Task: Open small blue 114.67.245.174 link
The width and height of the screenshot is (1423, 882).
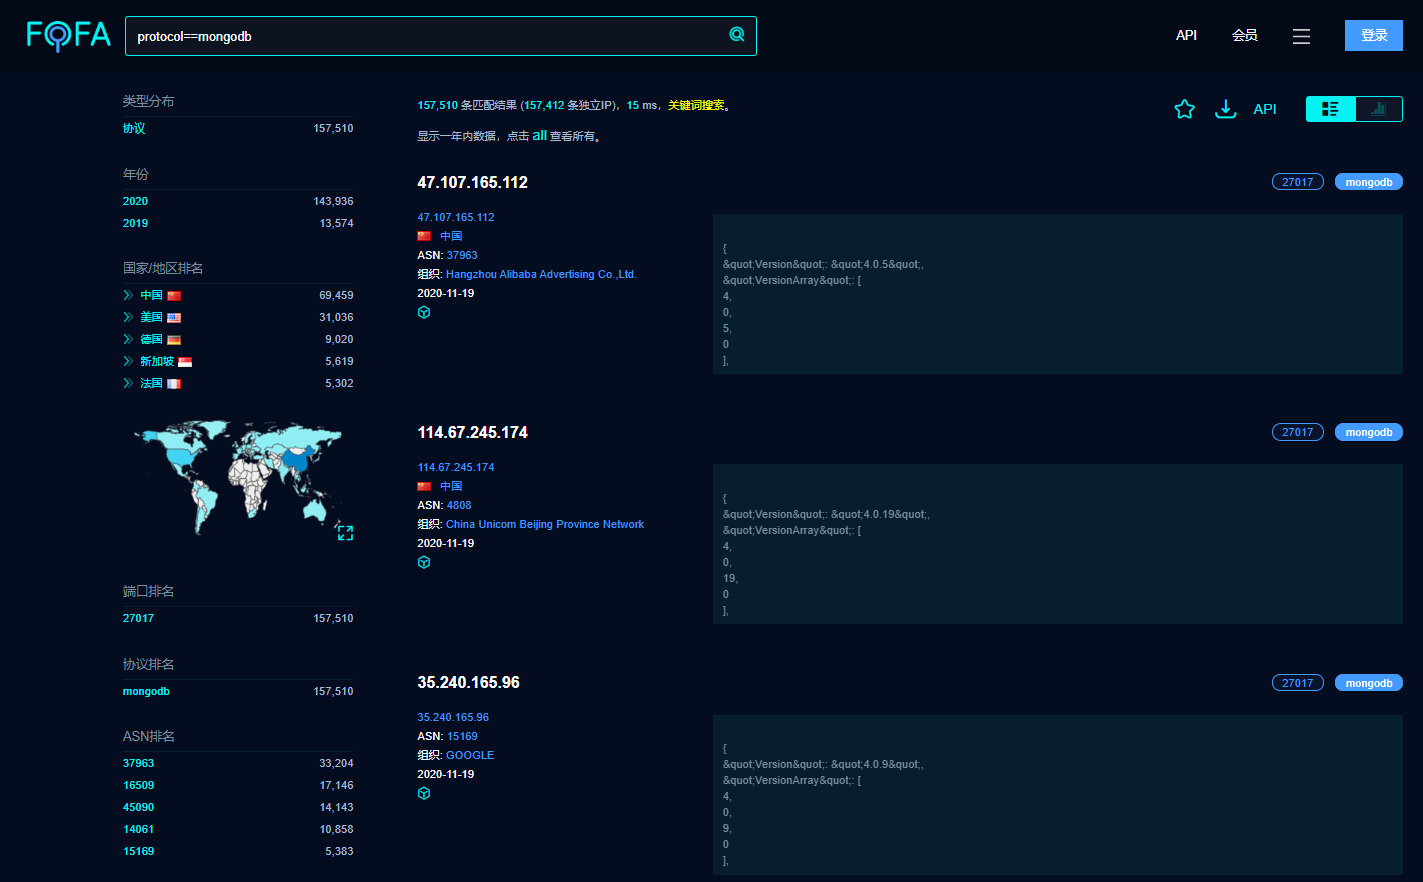Action: pos(456,467)
